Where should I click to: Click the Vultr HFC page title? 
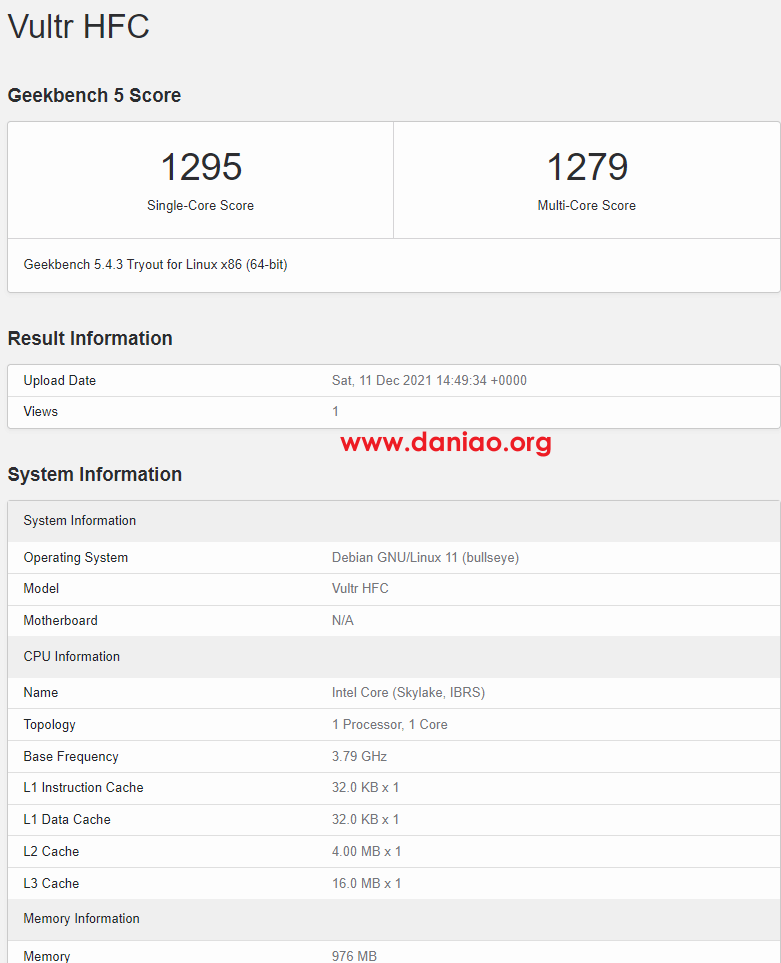[79, 26]
